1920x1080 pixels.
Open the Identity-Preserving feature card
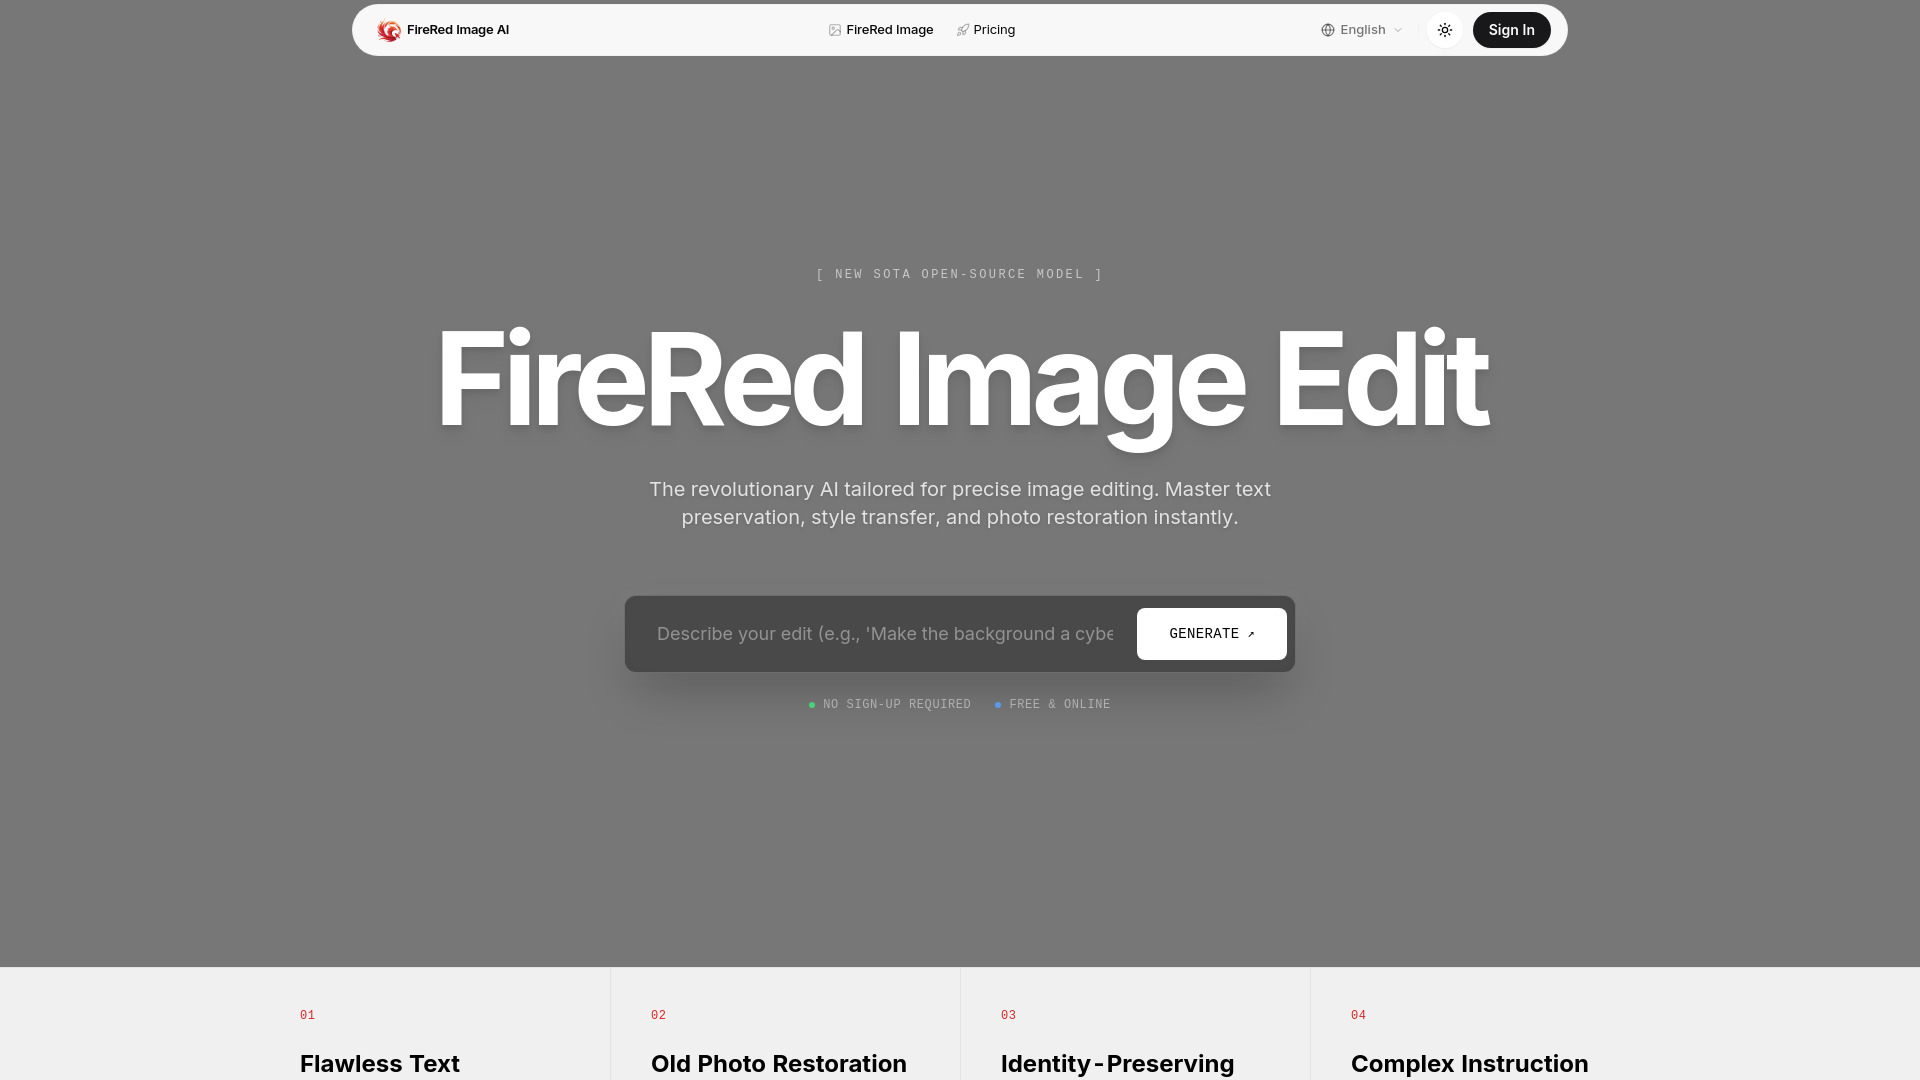pos(1117,1063)
